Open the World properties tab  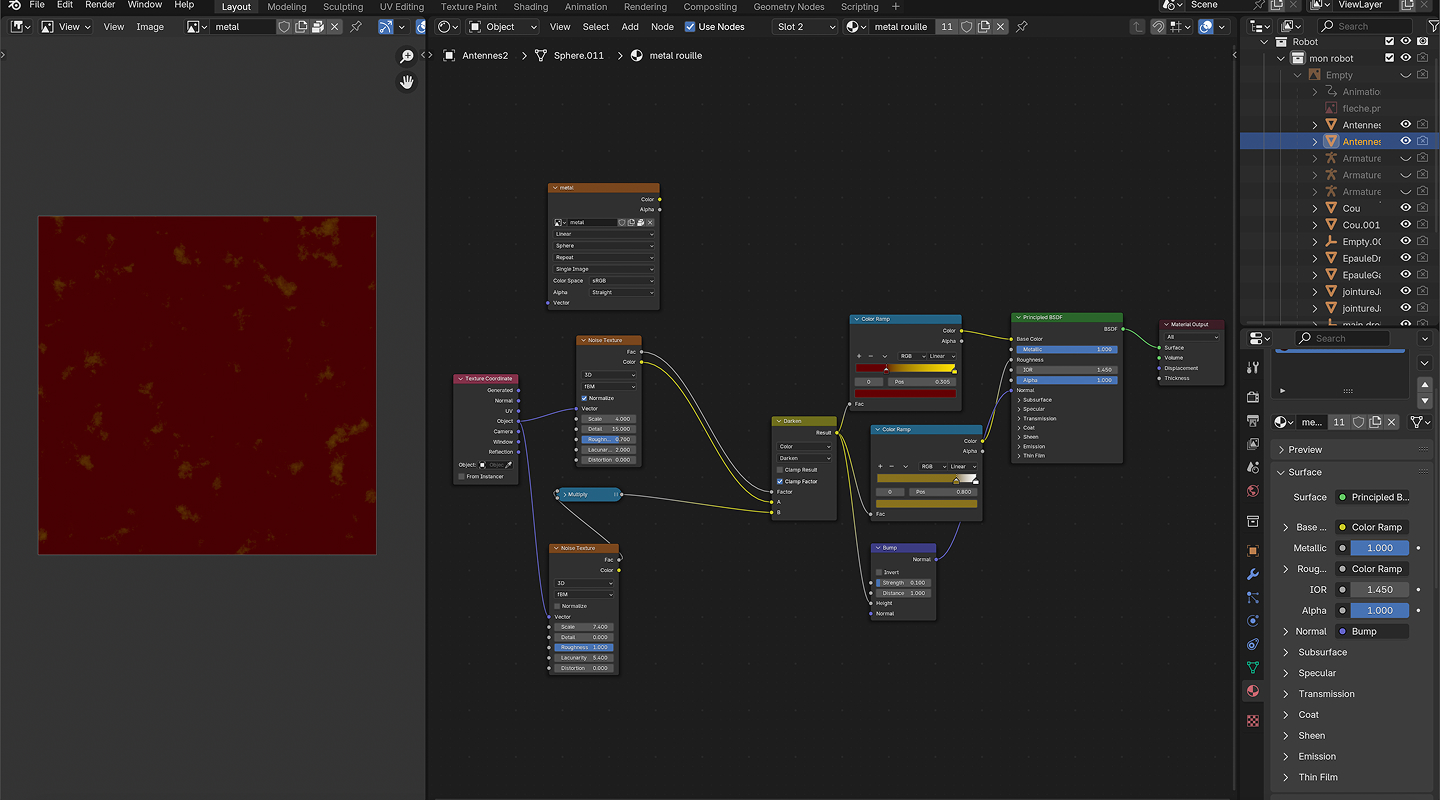coord(1253,491)
